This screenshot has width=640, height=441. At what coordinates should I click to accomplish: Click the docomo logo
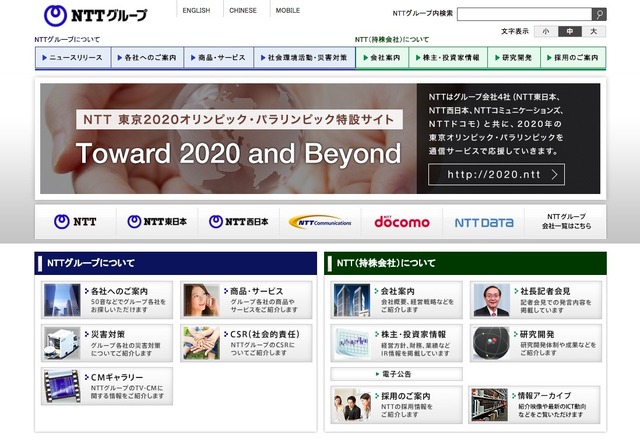tap(402, 222)
